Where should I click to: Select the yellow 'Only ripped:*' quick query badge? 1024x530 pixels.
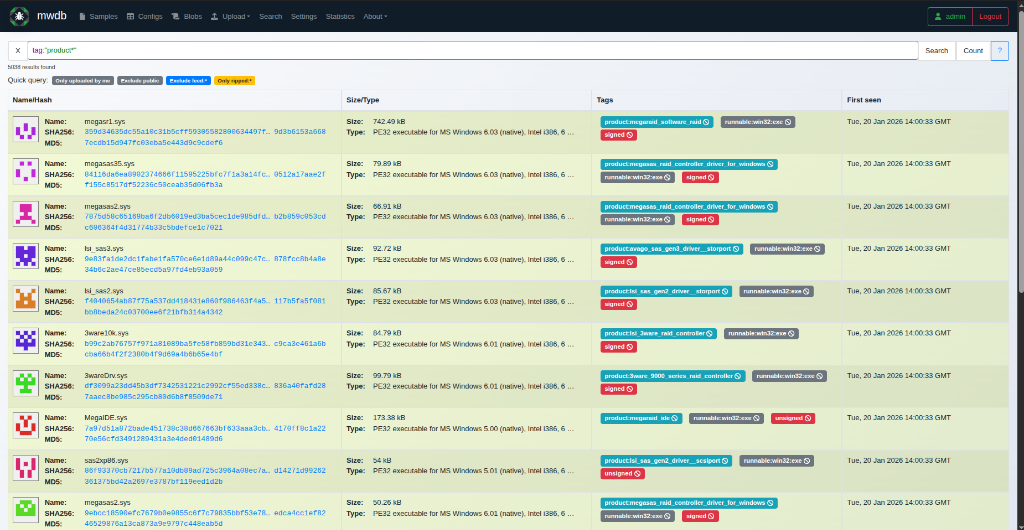[x=235, y=80]
